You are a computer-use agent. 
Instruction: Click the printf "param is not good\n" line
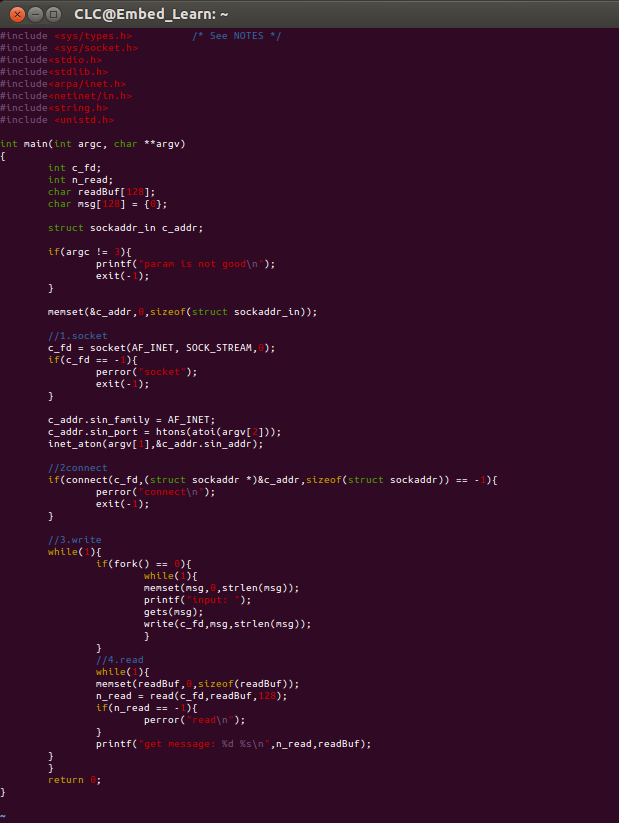pyautogui.click(x=185, y=264)
